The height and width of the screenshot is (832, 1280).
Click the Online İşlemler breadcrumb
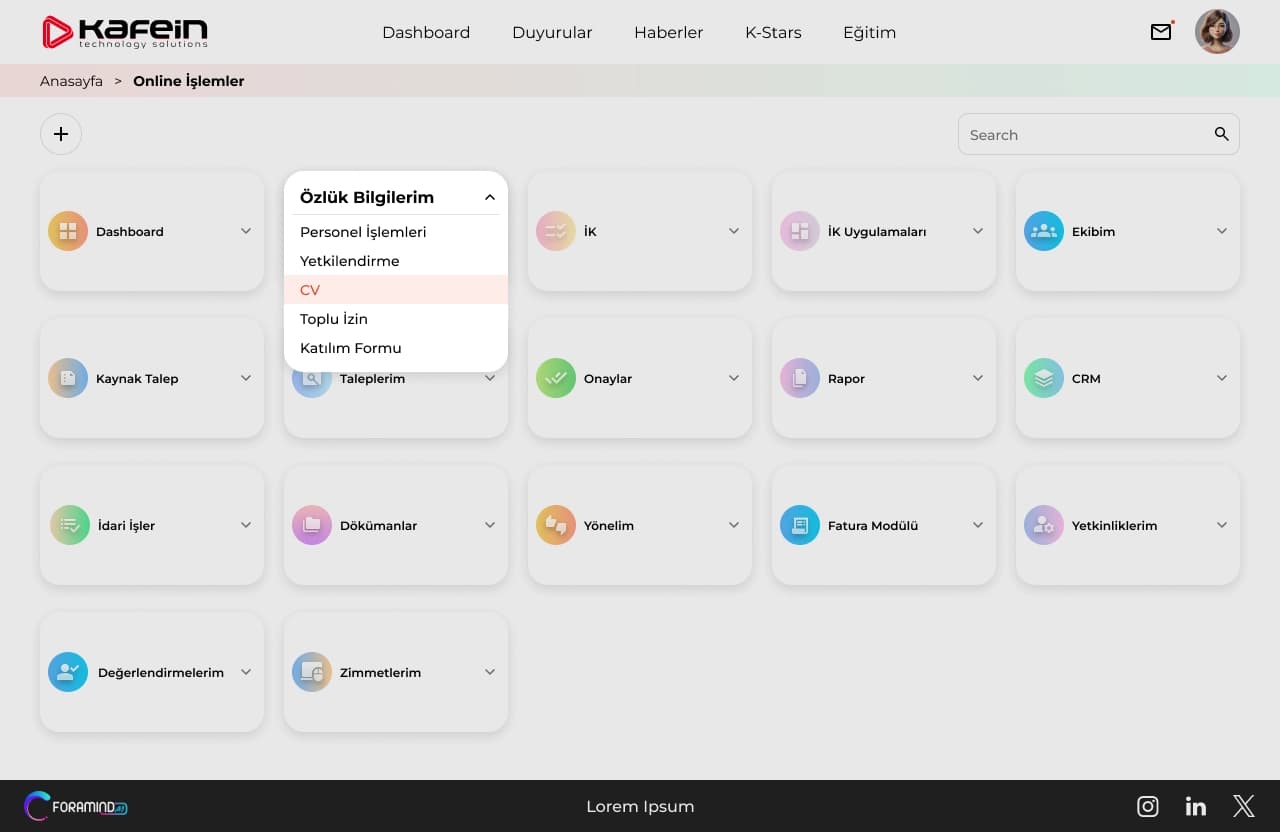189,81
